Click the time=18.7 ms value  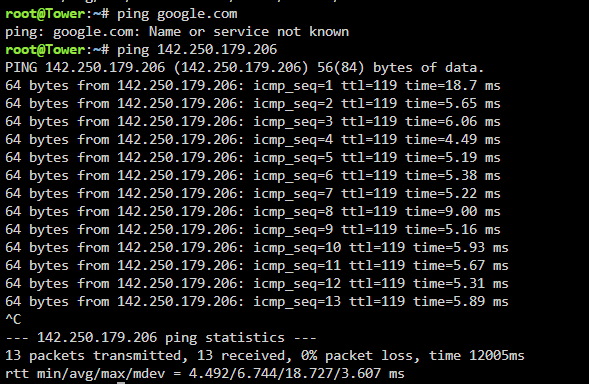(453, 86)
